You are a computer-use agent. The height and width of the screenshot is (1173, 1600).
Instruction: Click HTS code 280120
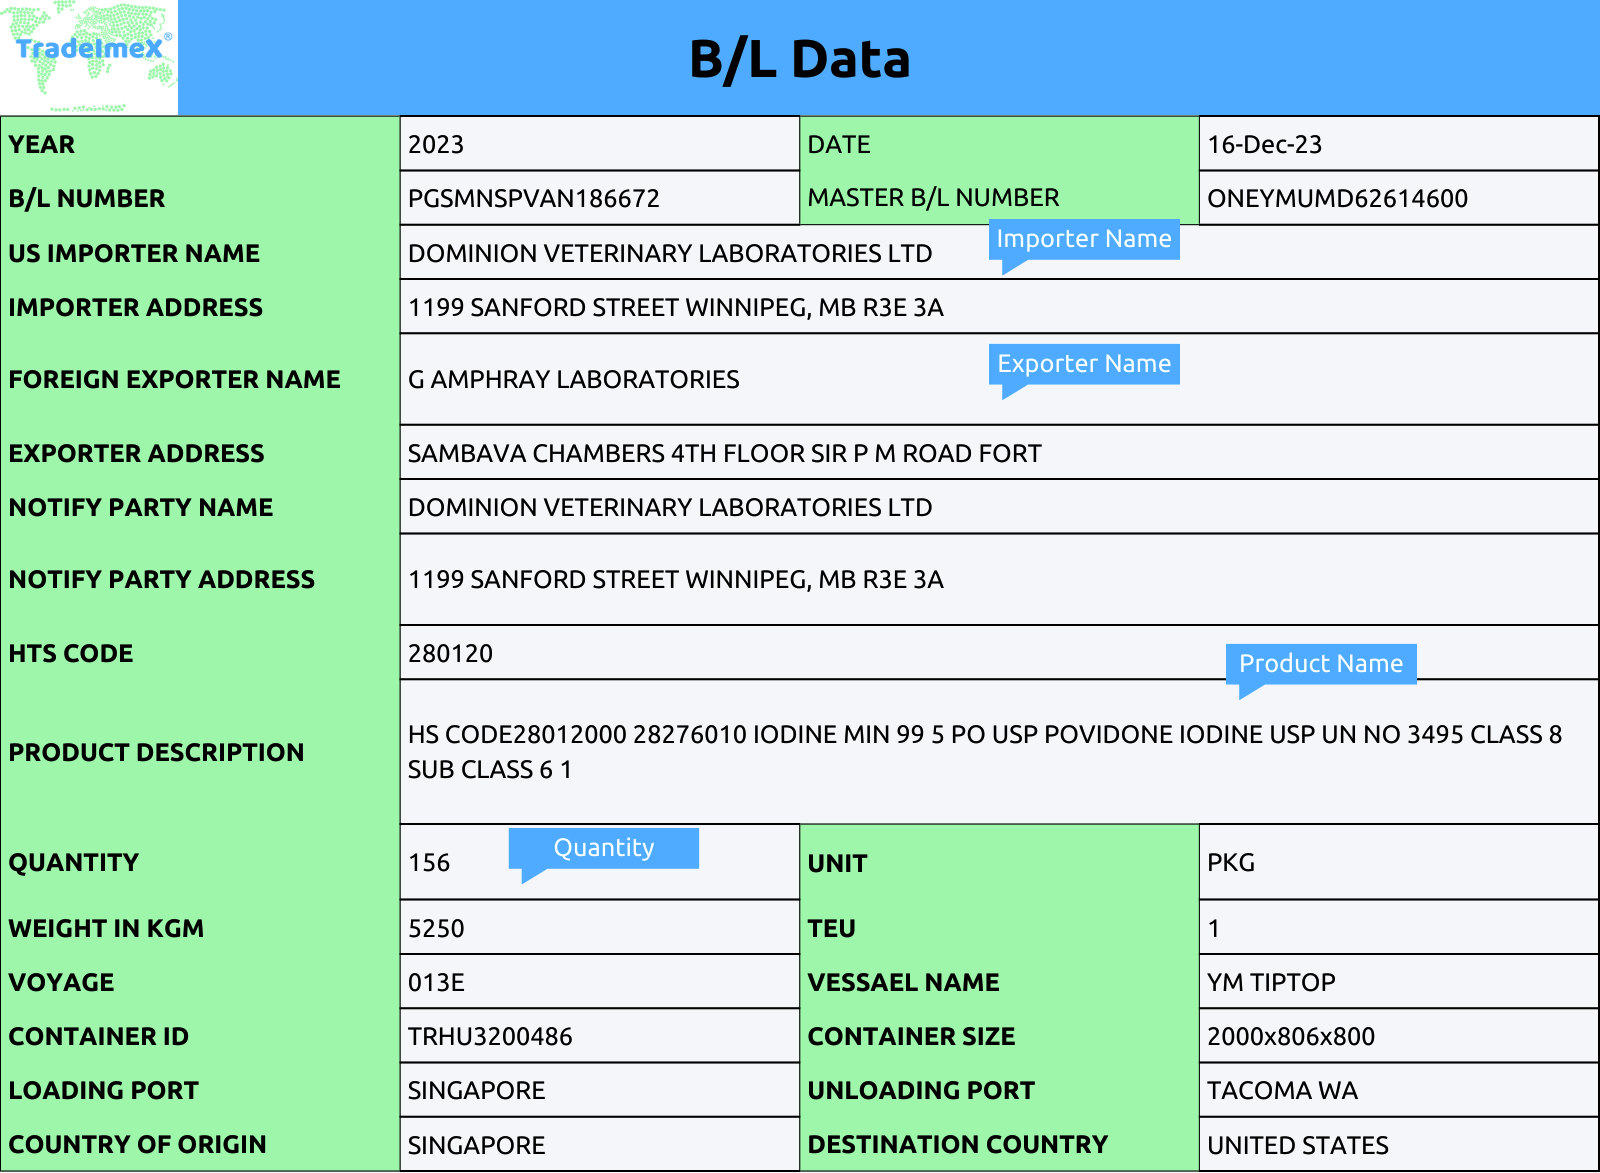point(450,654)
